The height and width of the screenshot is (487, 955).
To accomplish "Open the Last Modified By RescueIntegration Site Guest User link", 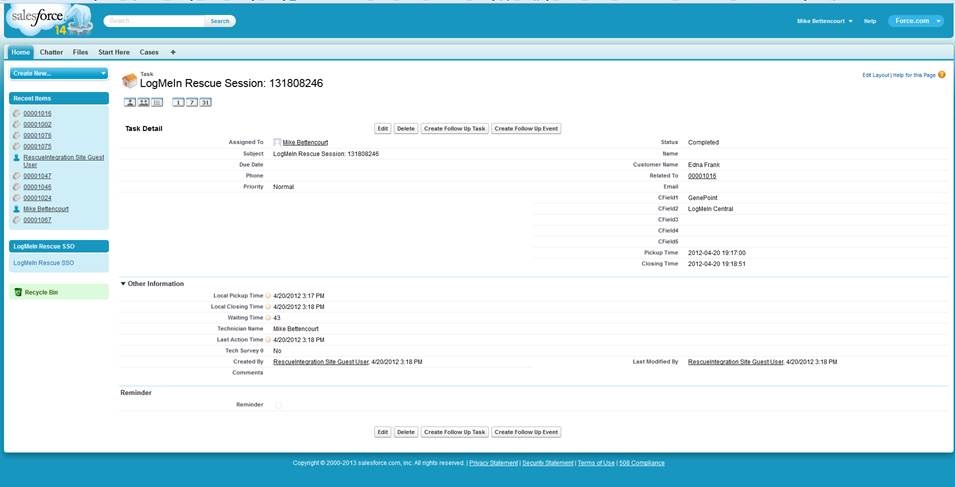I will point(736,362).
